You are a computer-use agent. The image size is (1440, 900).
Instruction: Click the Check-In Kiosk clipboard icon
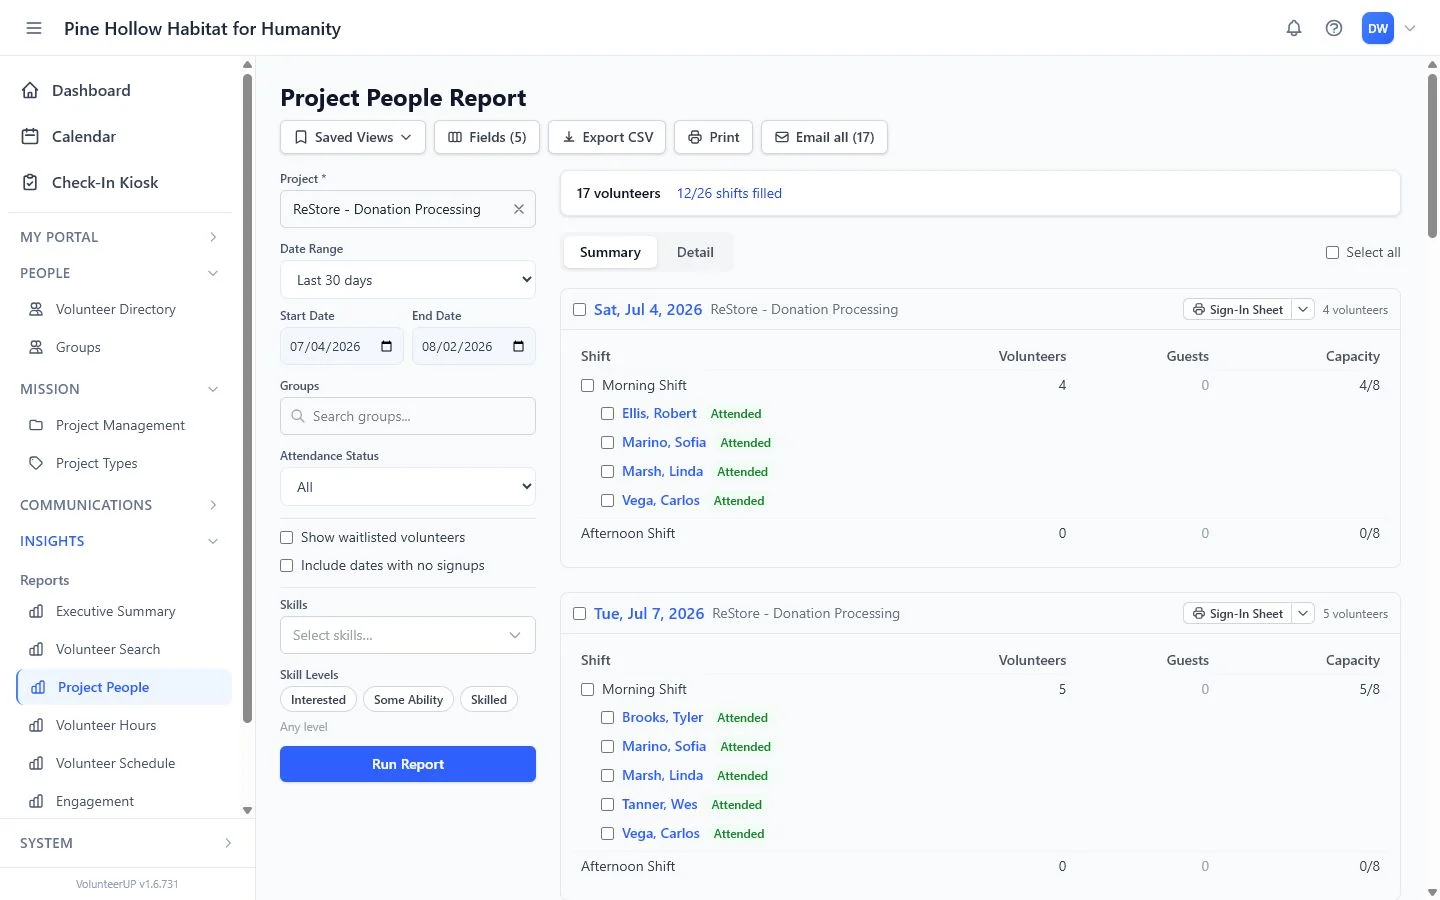(31, 182)
